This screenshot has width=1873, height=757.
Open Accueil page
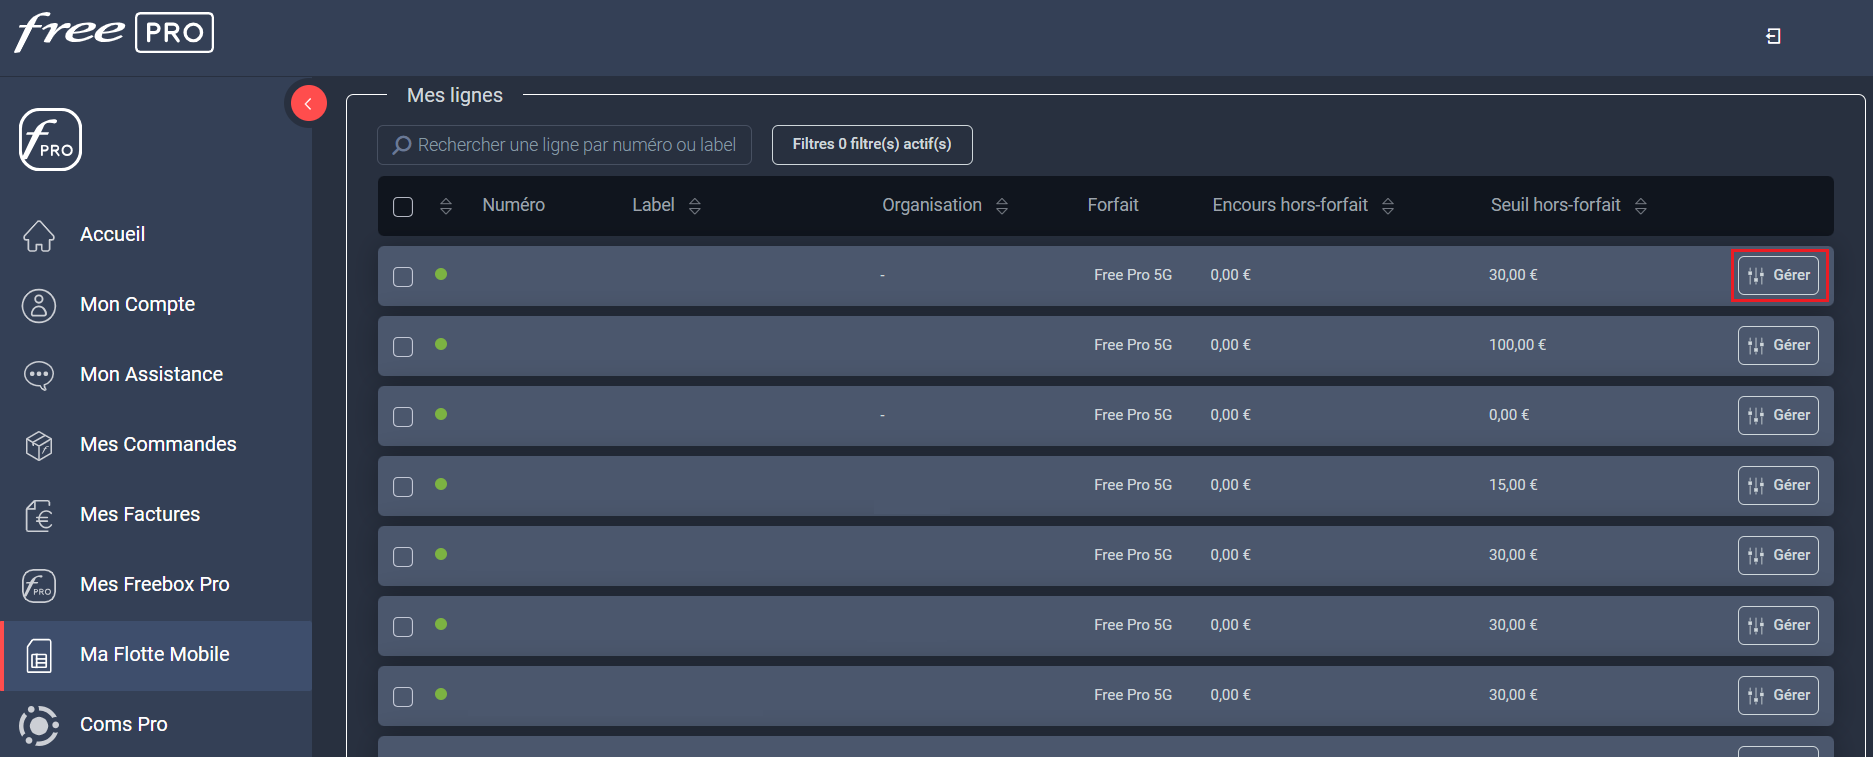point(113,234)
